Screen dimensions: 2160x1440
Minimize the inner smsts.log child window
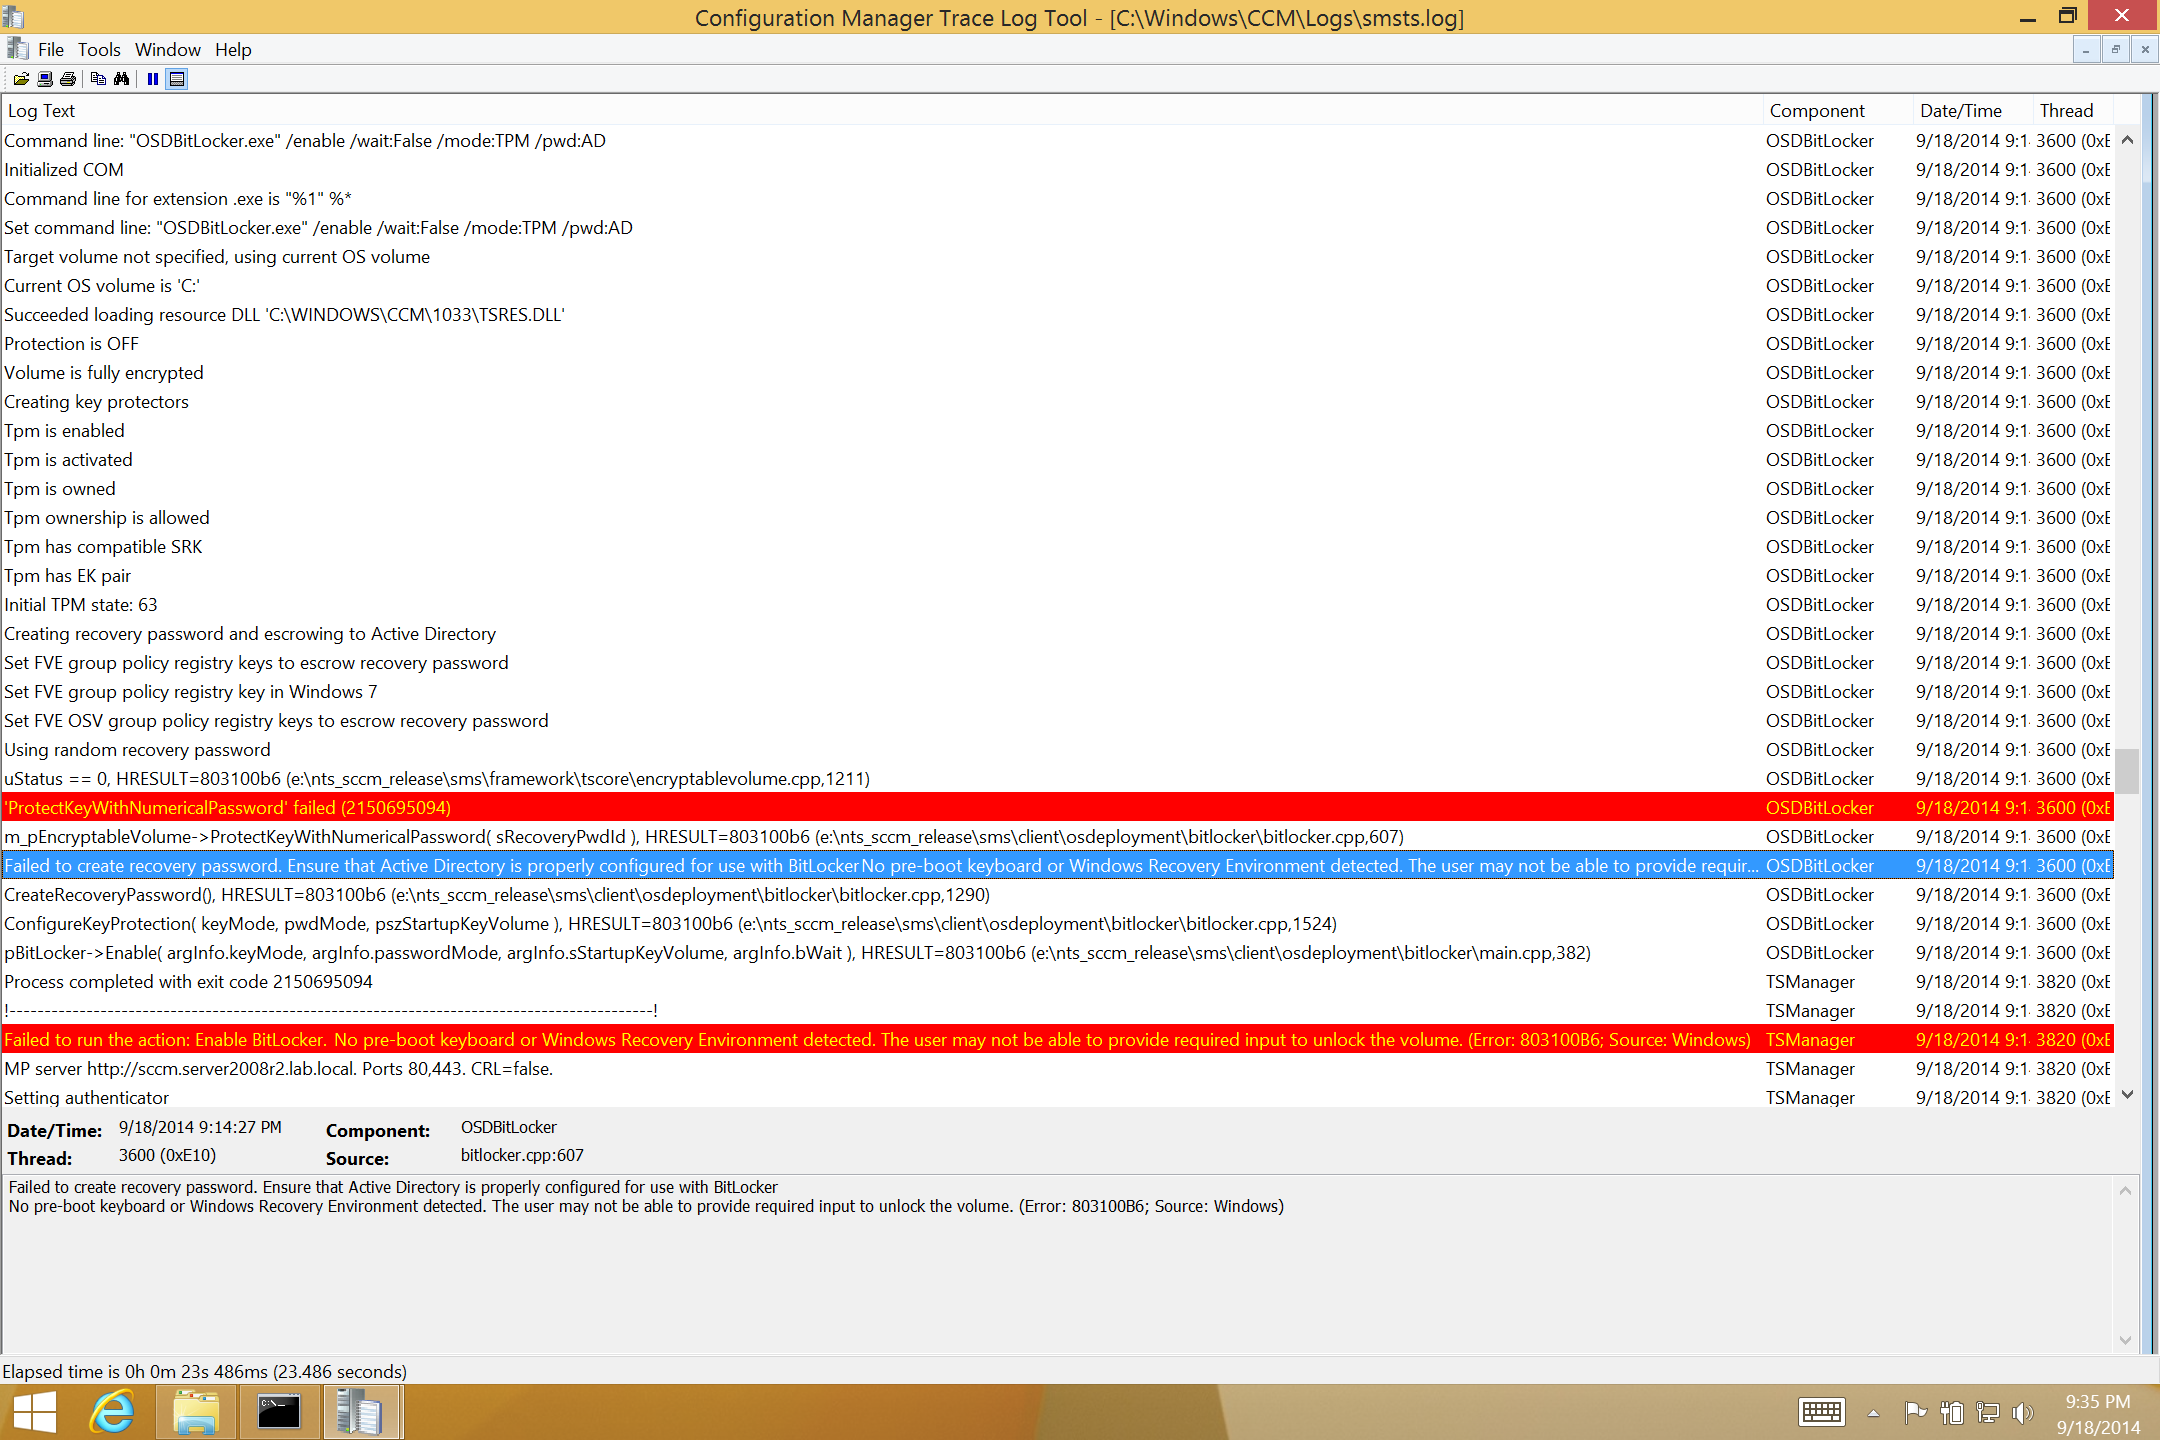(2086, 49)
